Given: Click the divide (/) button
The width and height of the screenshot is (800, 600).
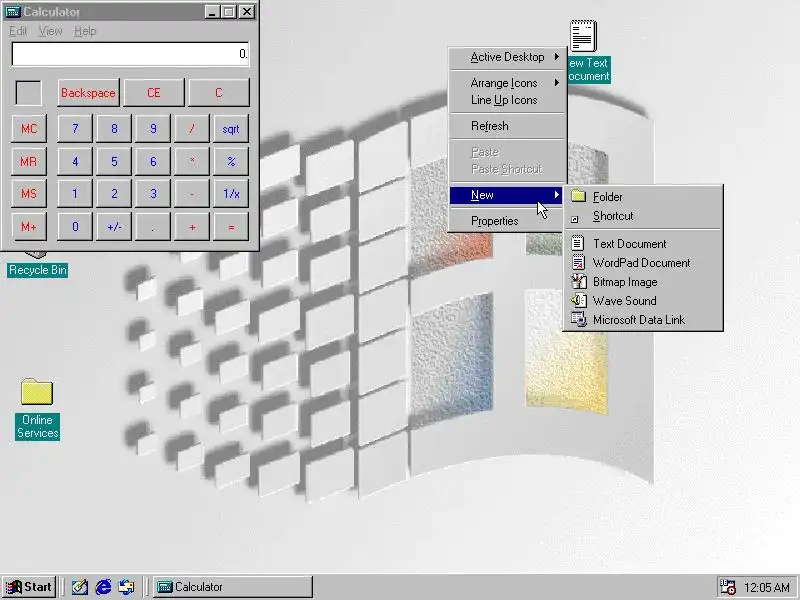Looking at the screenshot, I should coord(192,129).
